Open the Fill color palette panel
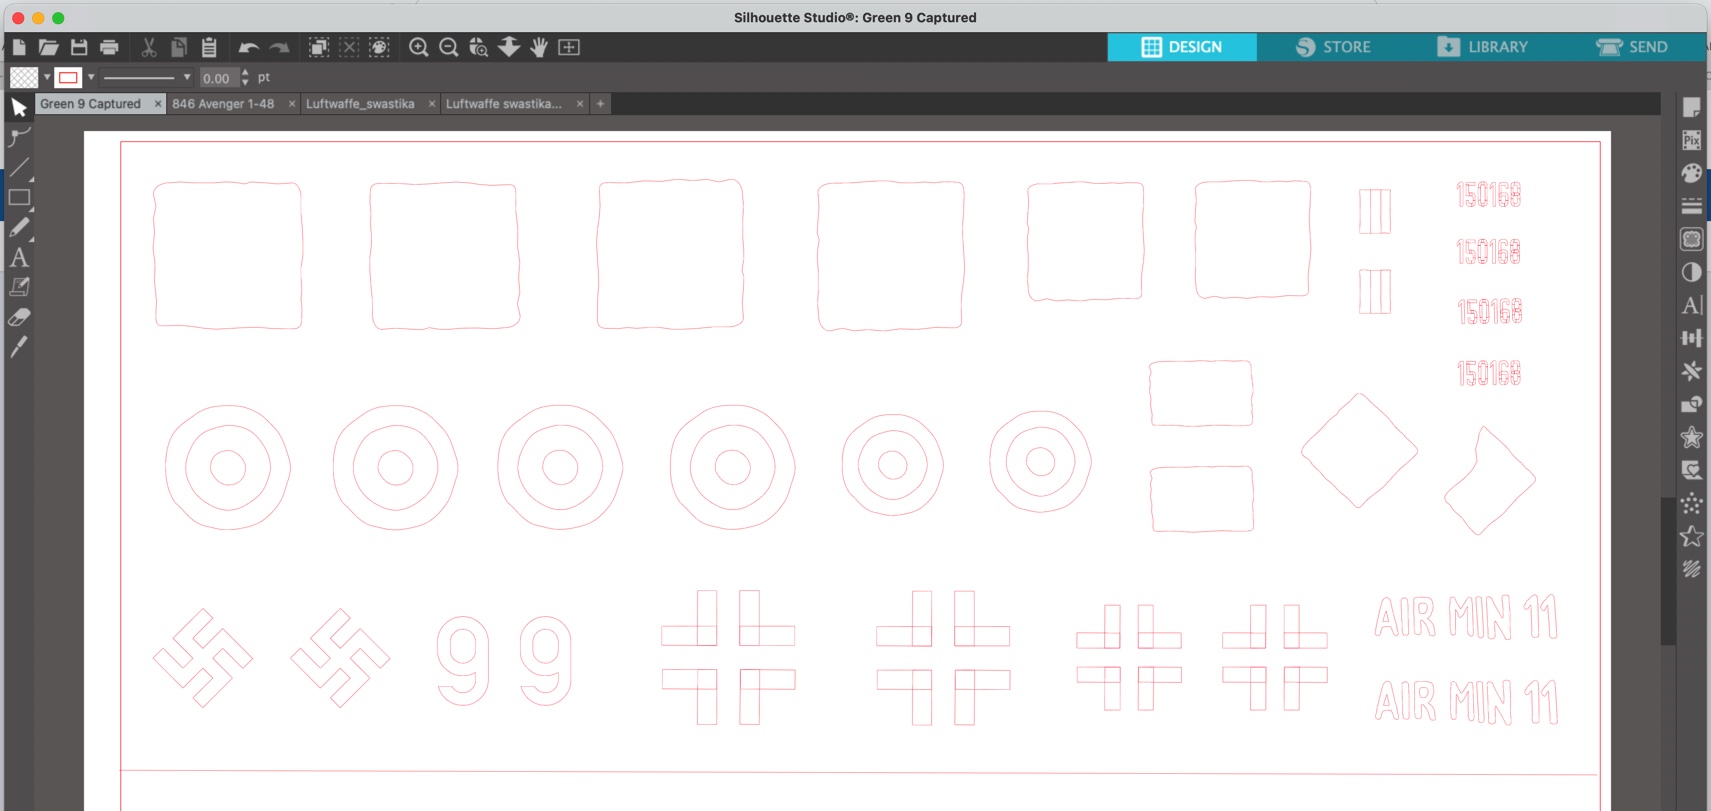 (x=1691, y=173)
